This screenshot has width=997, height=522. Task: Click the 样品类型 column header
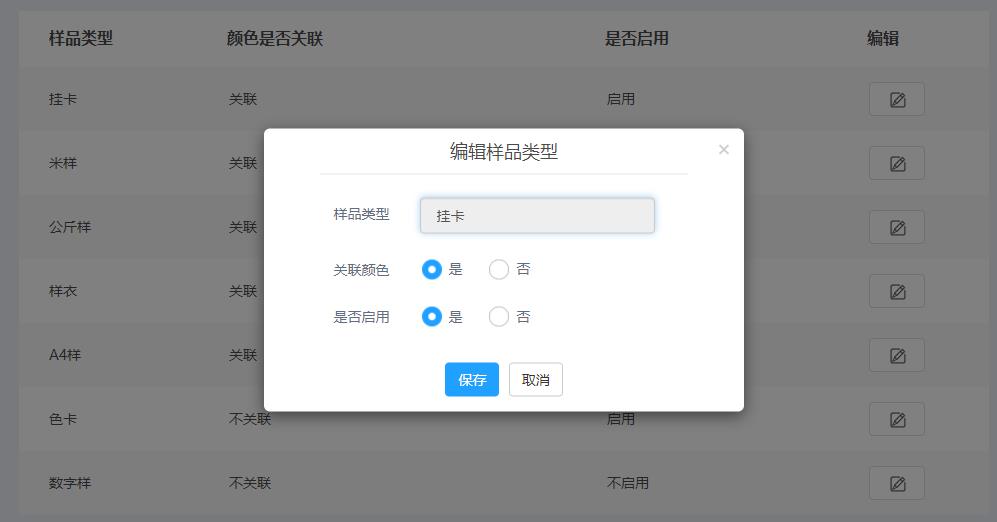tap(81, 38)
